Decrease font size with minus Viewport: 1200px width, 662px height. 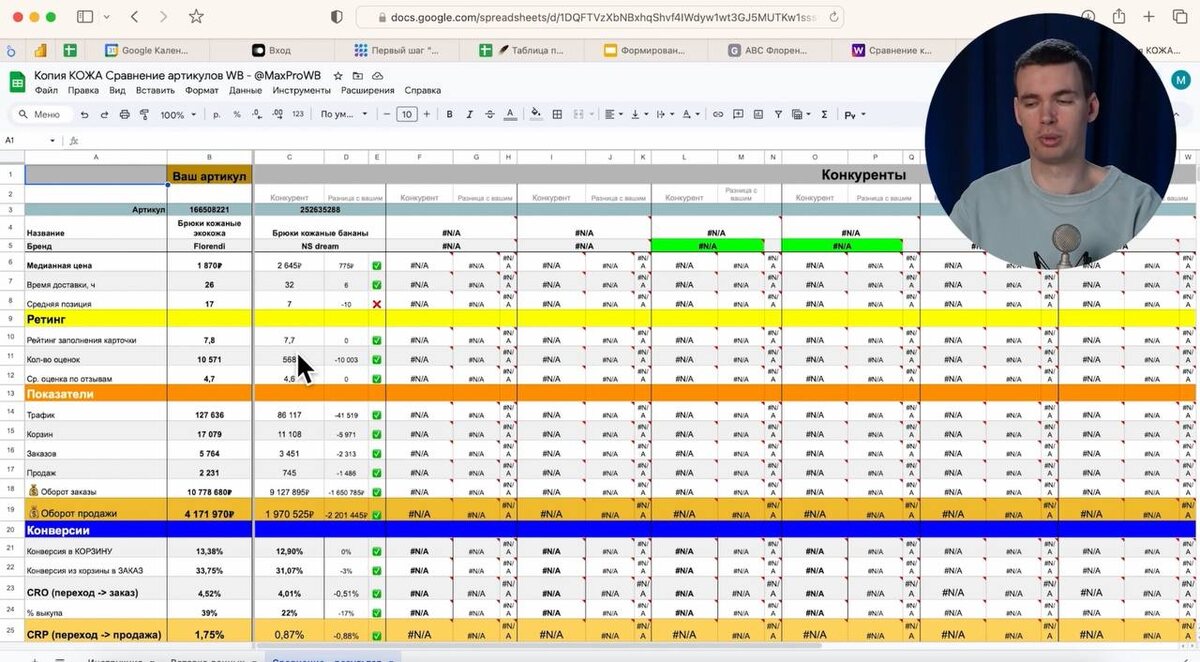click(x=386, y=115)
